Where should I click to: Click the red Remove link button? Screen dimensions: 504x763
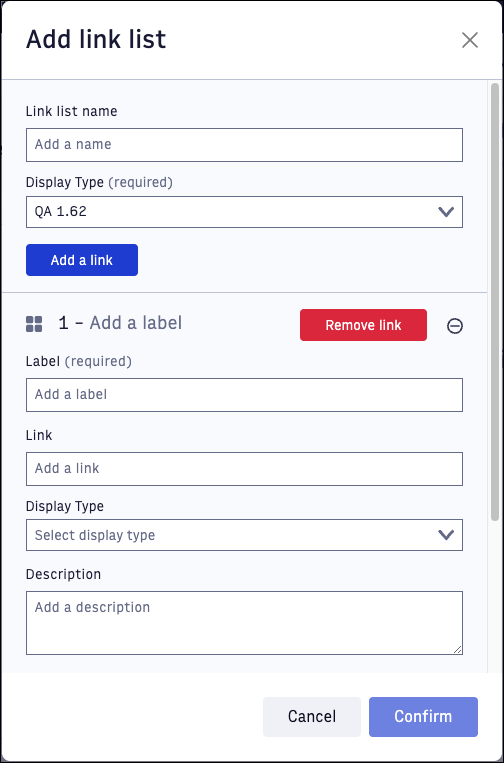pos(363,325)
